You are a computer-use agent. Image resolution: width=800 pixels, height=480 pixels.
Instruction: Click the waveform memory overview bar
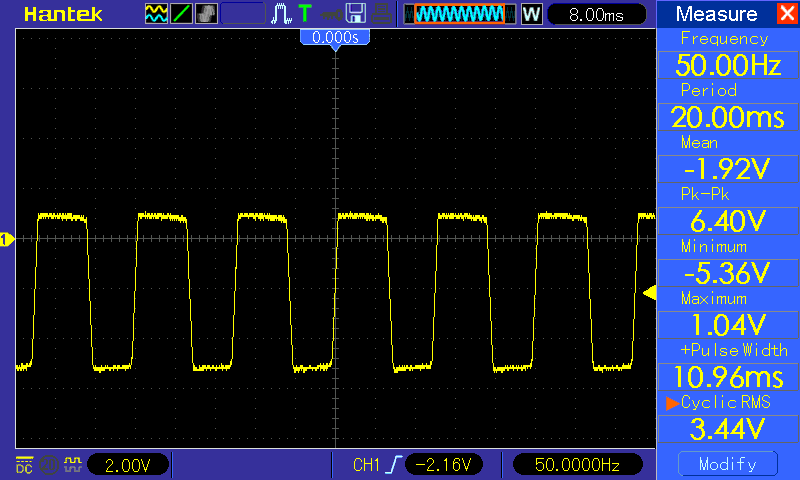[460, 14]
